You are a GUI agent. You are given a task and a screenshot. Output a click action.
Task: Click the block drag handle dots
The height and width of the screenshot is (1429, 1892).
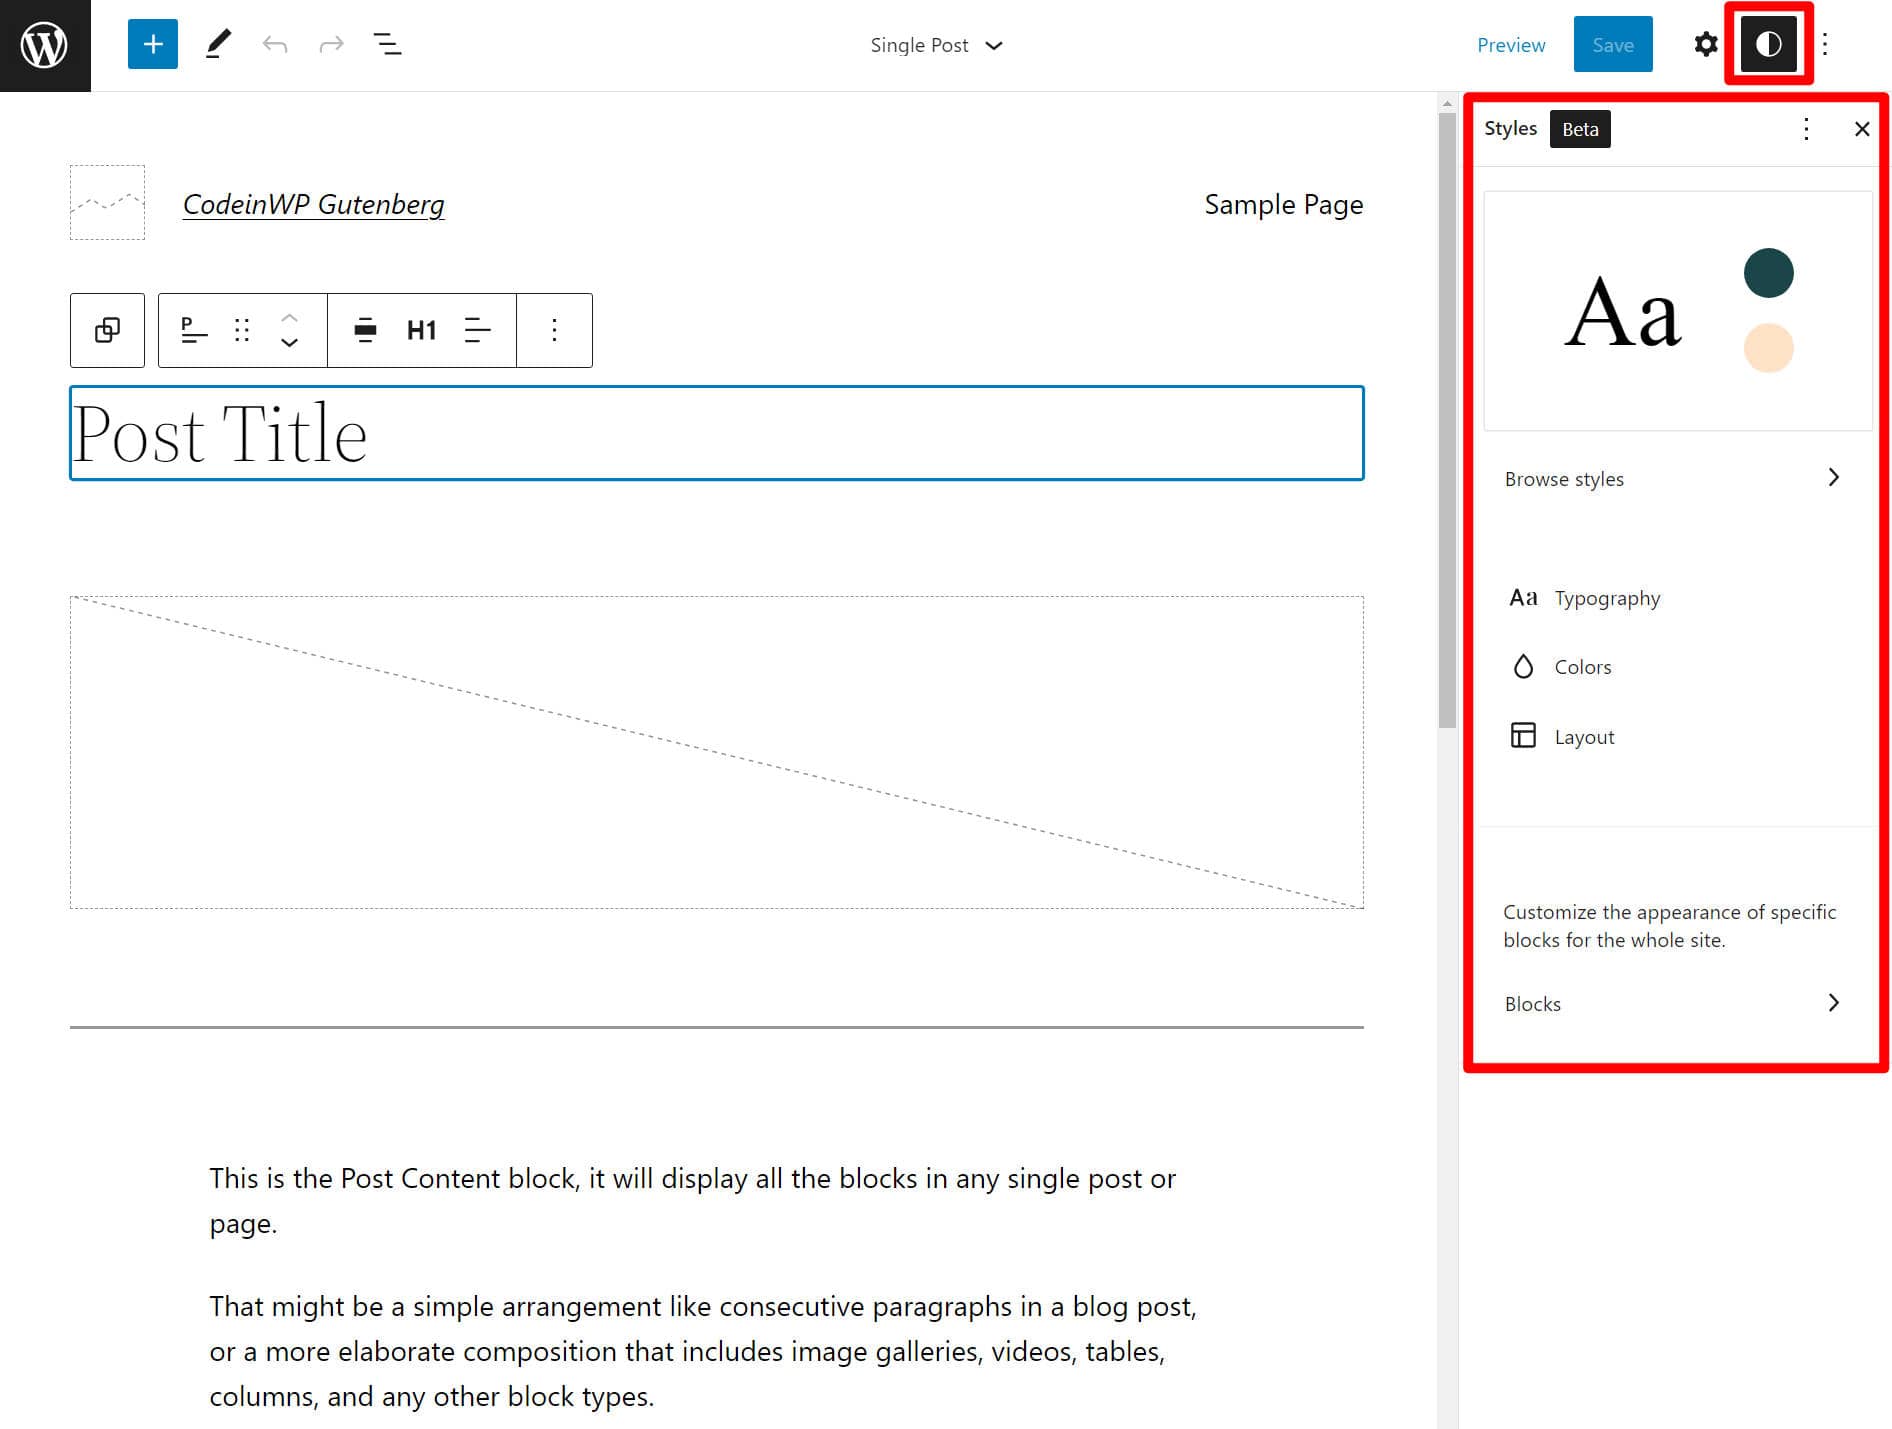coord(242,330)
